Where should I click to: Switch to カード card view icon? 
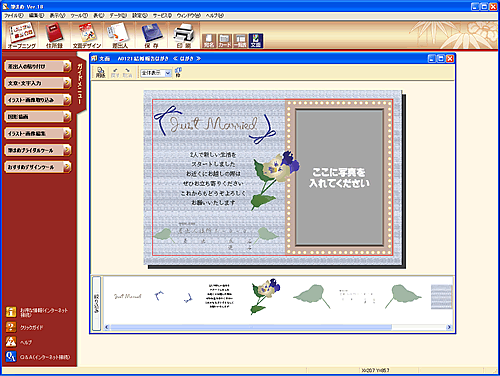pyautogui.click(x=225, y=41)
